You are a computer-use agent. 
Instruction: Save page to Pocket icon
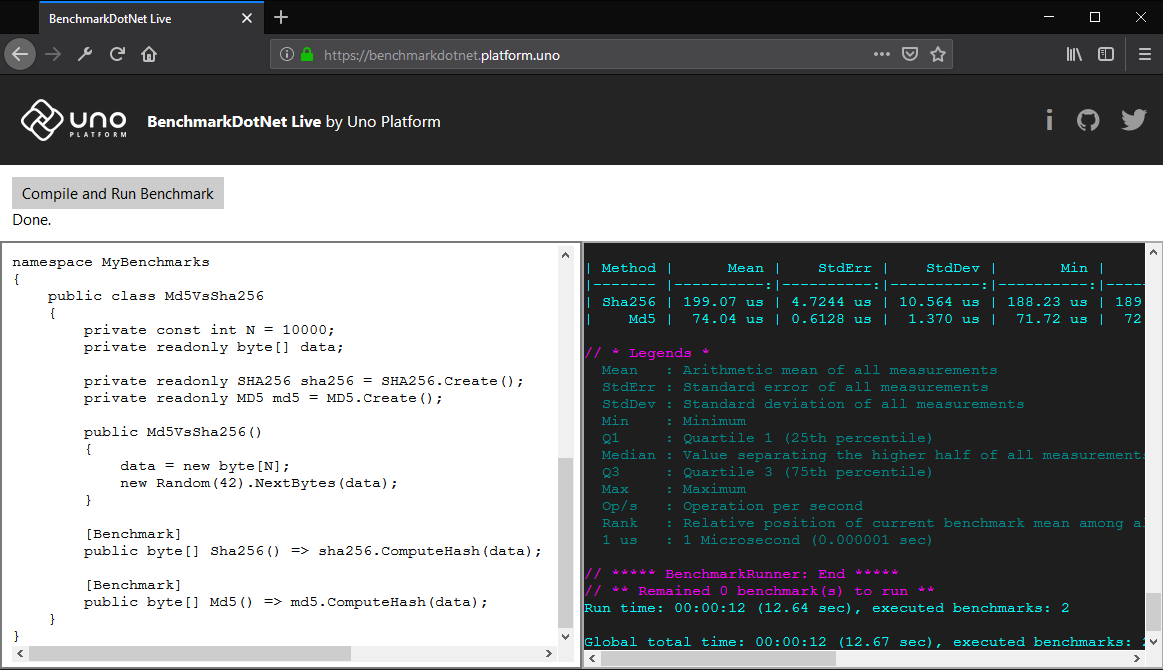pyautogui.click(x=910, y=54)
